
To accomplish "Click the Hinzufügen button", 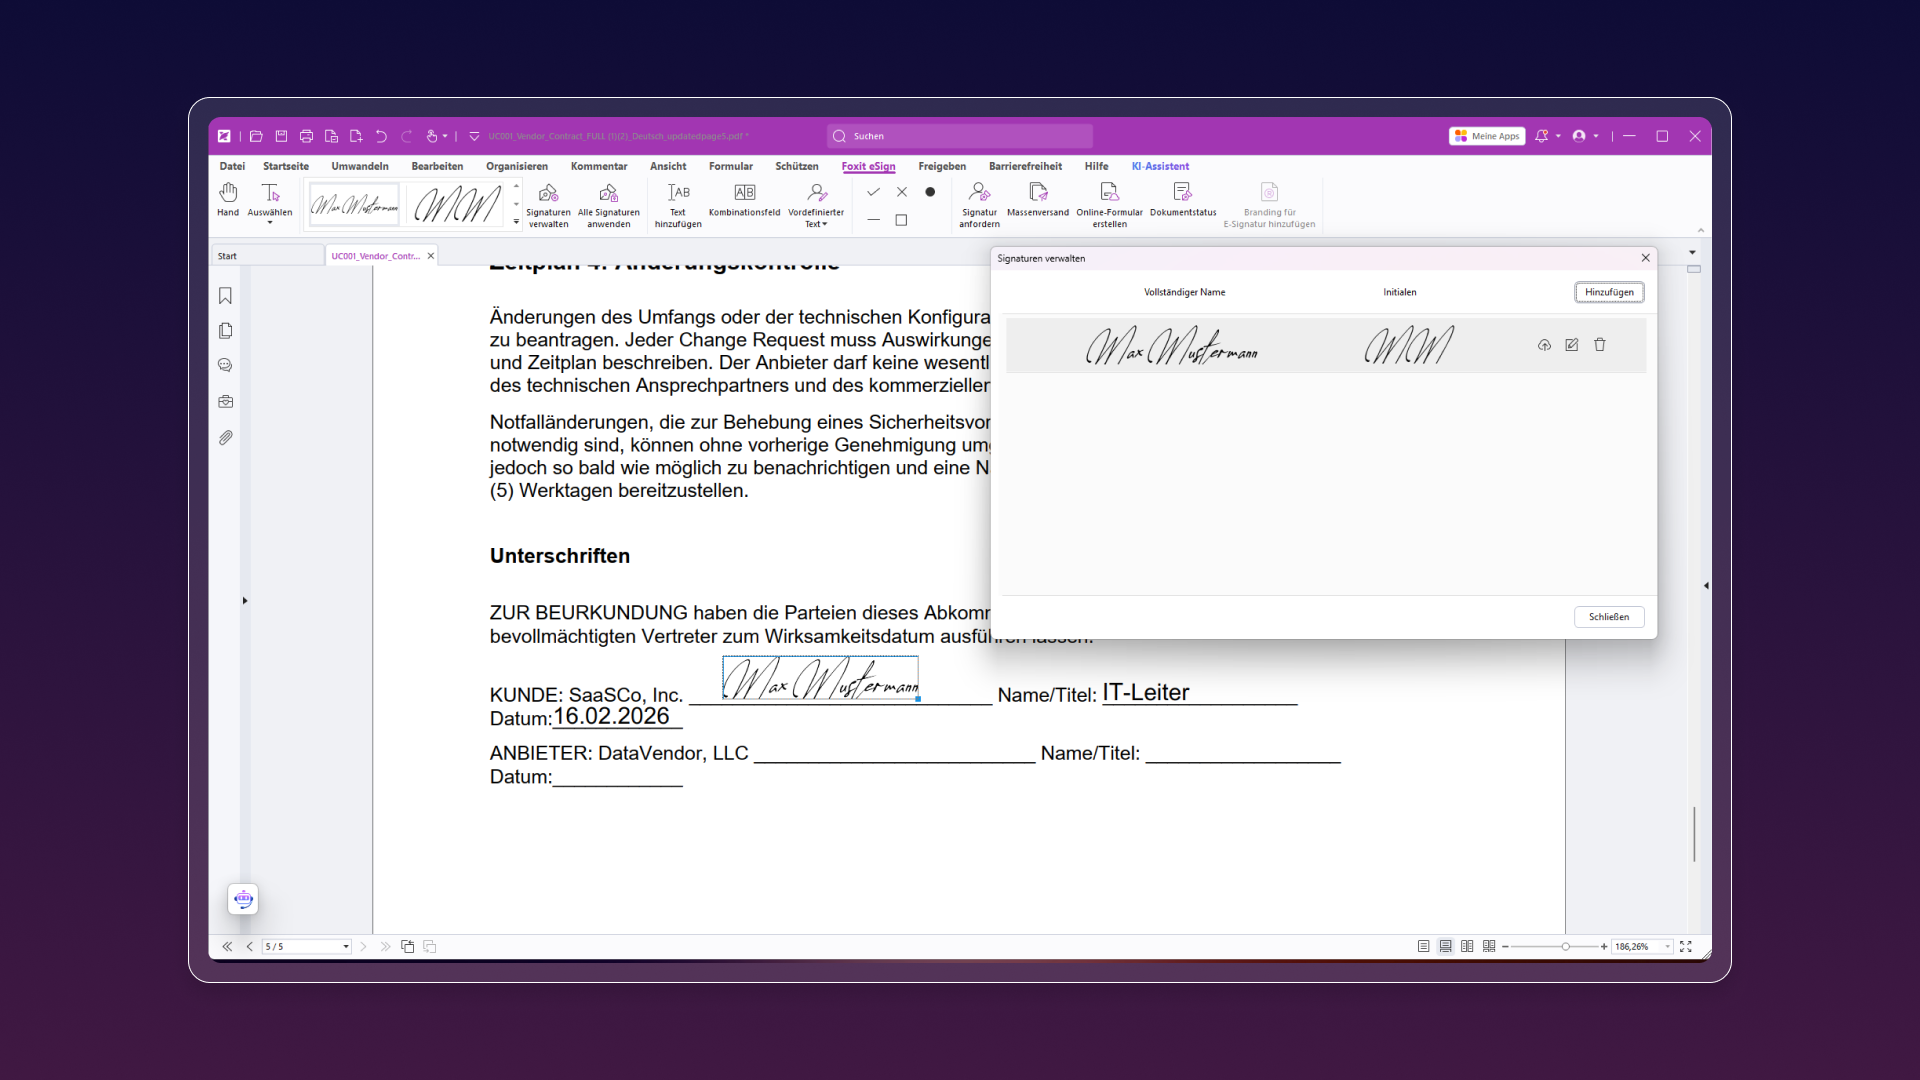I will 1608,292.
